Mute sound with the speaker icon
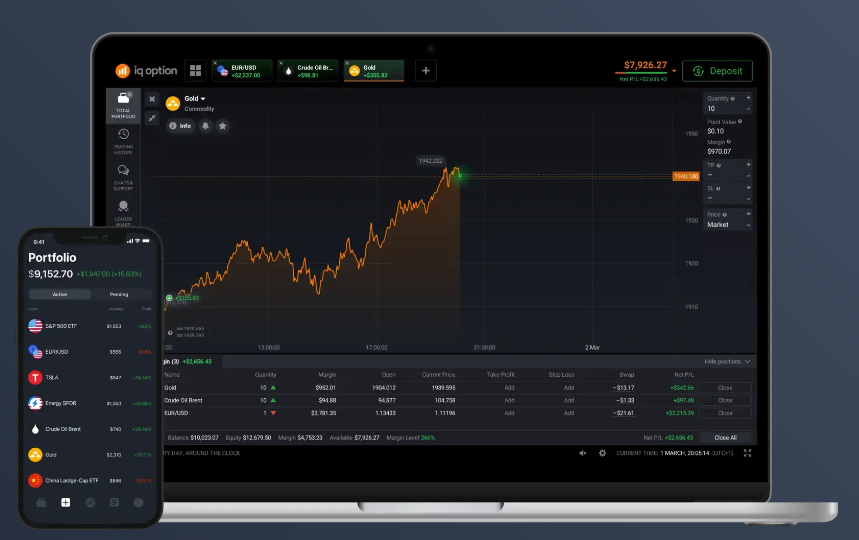 point(583,453)
